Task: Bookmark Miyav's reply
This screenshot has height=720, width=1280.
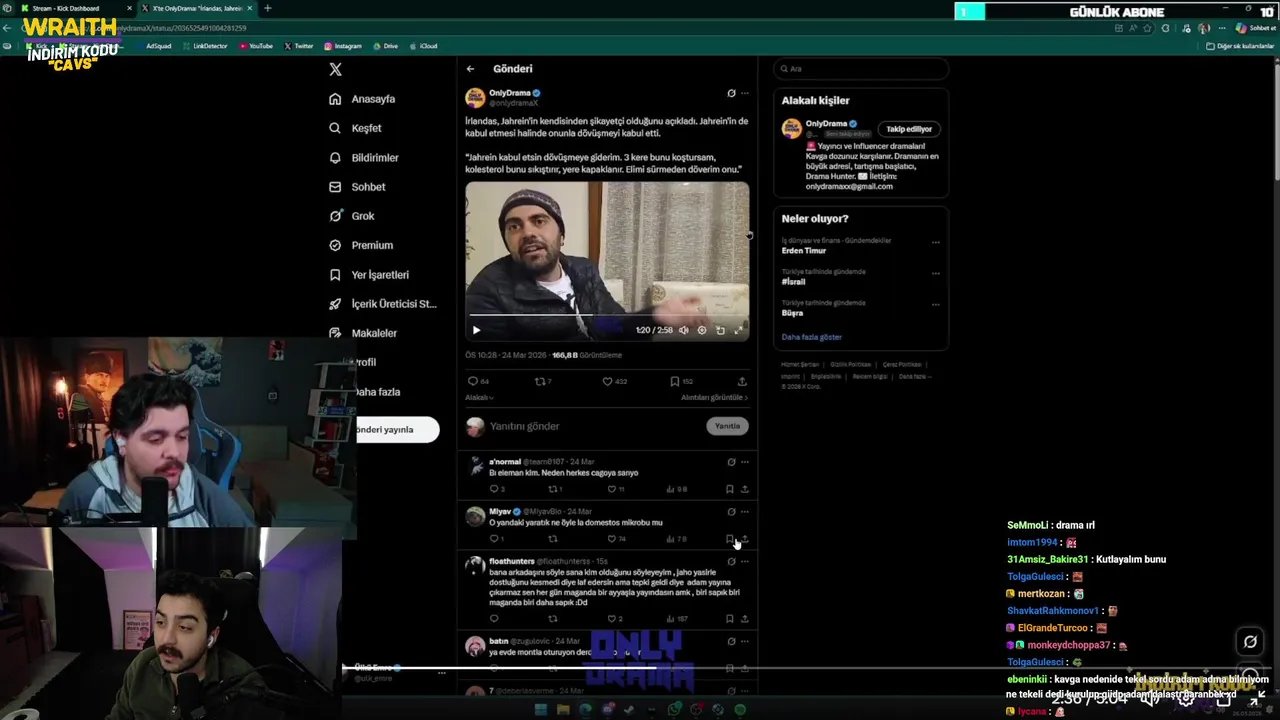Action: tap(729, 539)
